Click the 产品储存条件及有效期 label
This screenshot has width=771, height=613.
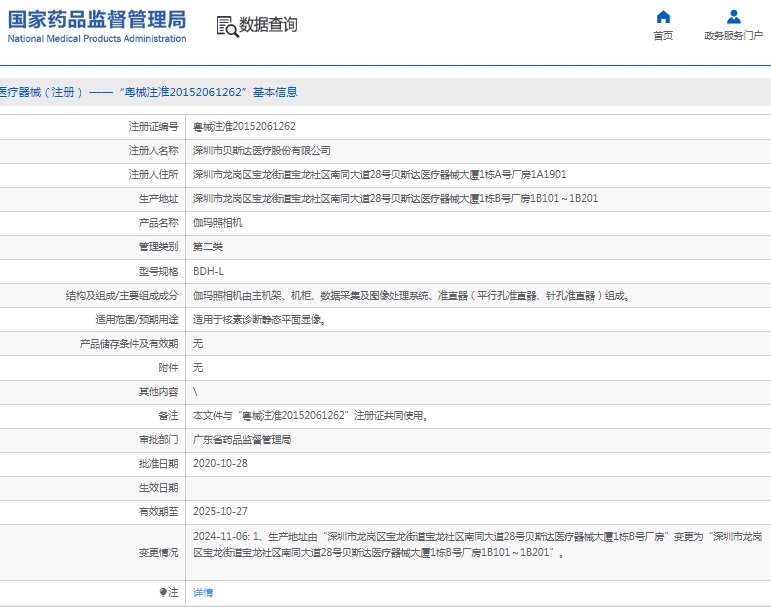(129, 344)
